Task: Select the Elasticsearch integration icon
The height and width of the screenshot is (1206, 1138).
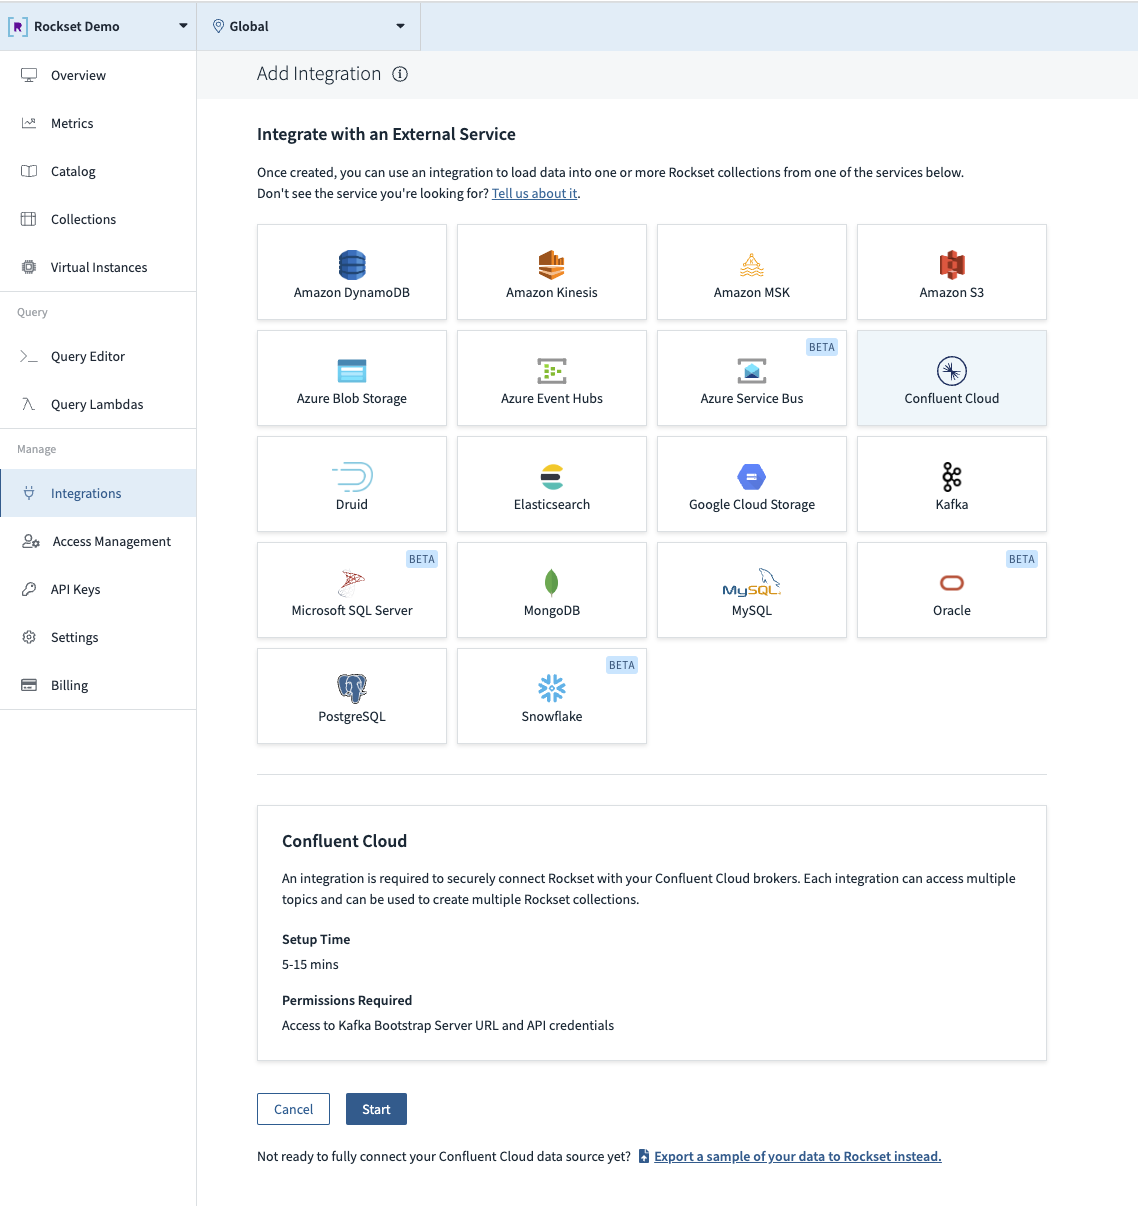Action: click(552, 477)
